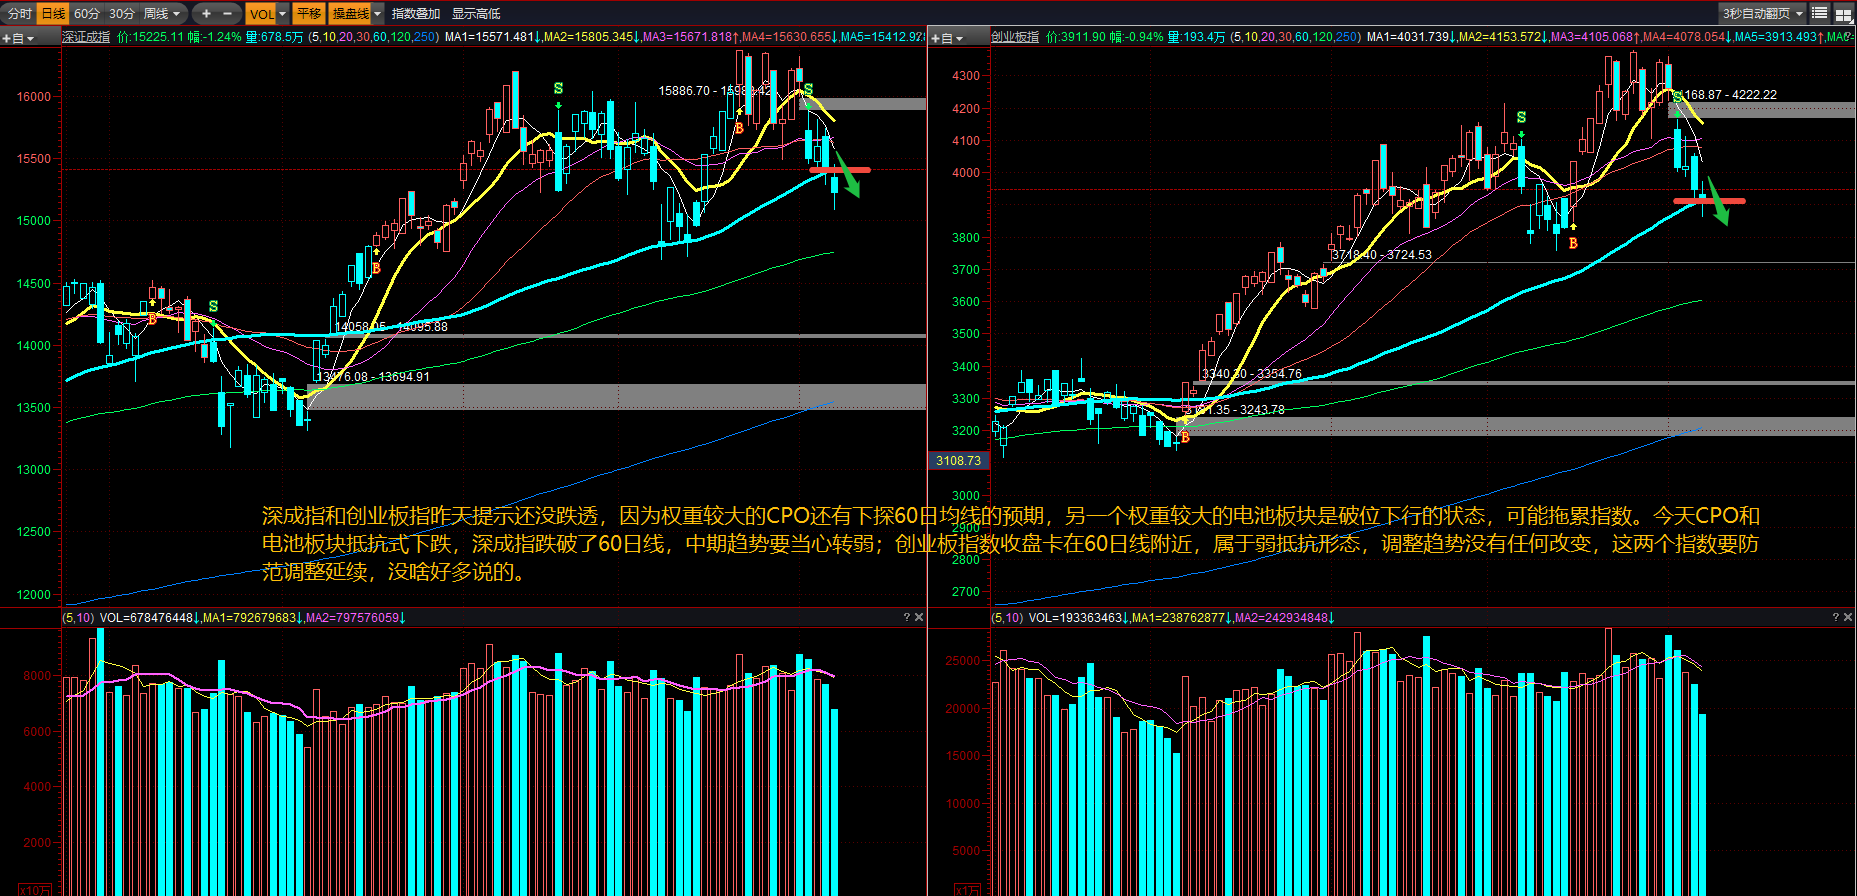Image resolution: width=1857 pixels, height=896 pixels.
Task: Expand the 周线 period dropdown
Action: coord(162,13)
